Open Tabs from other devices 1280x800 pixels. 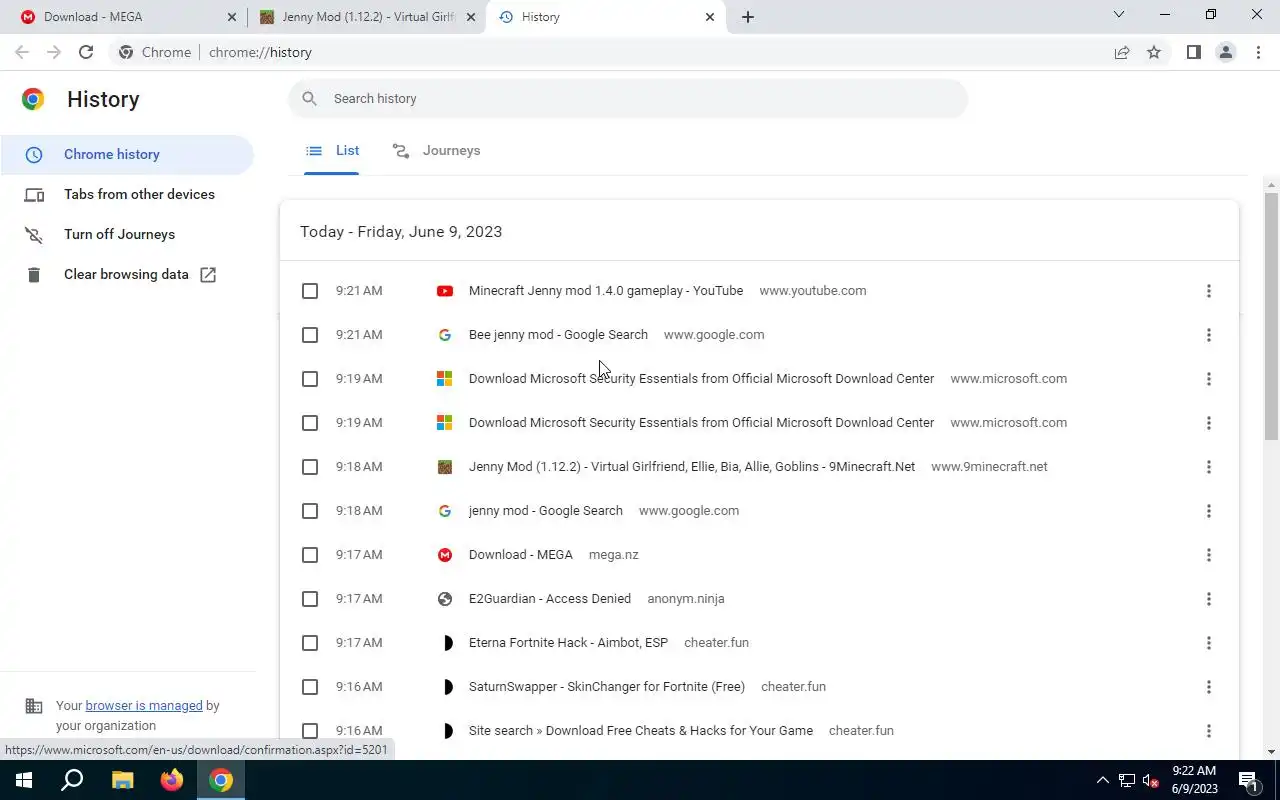(x=127, y=194)
